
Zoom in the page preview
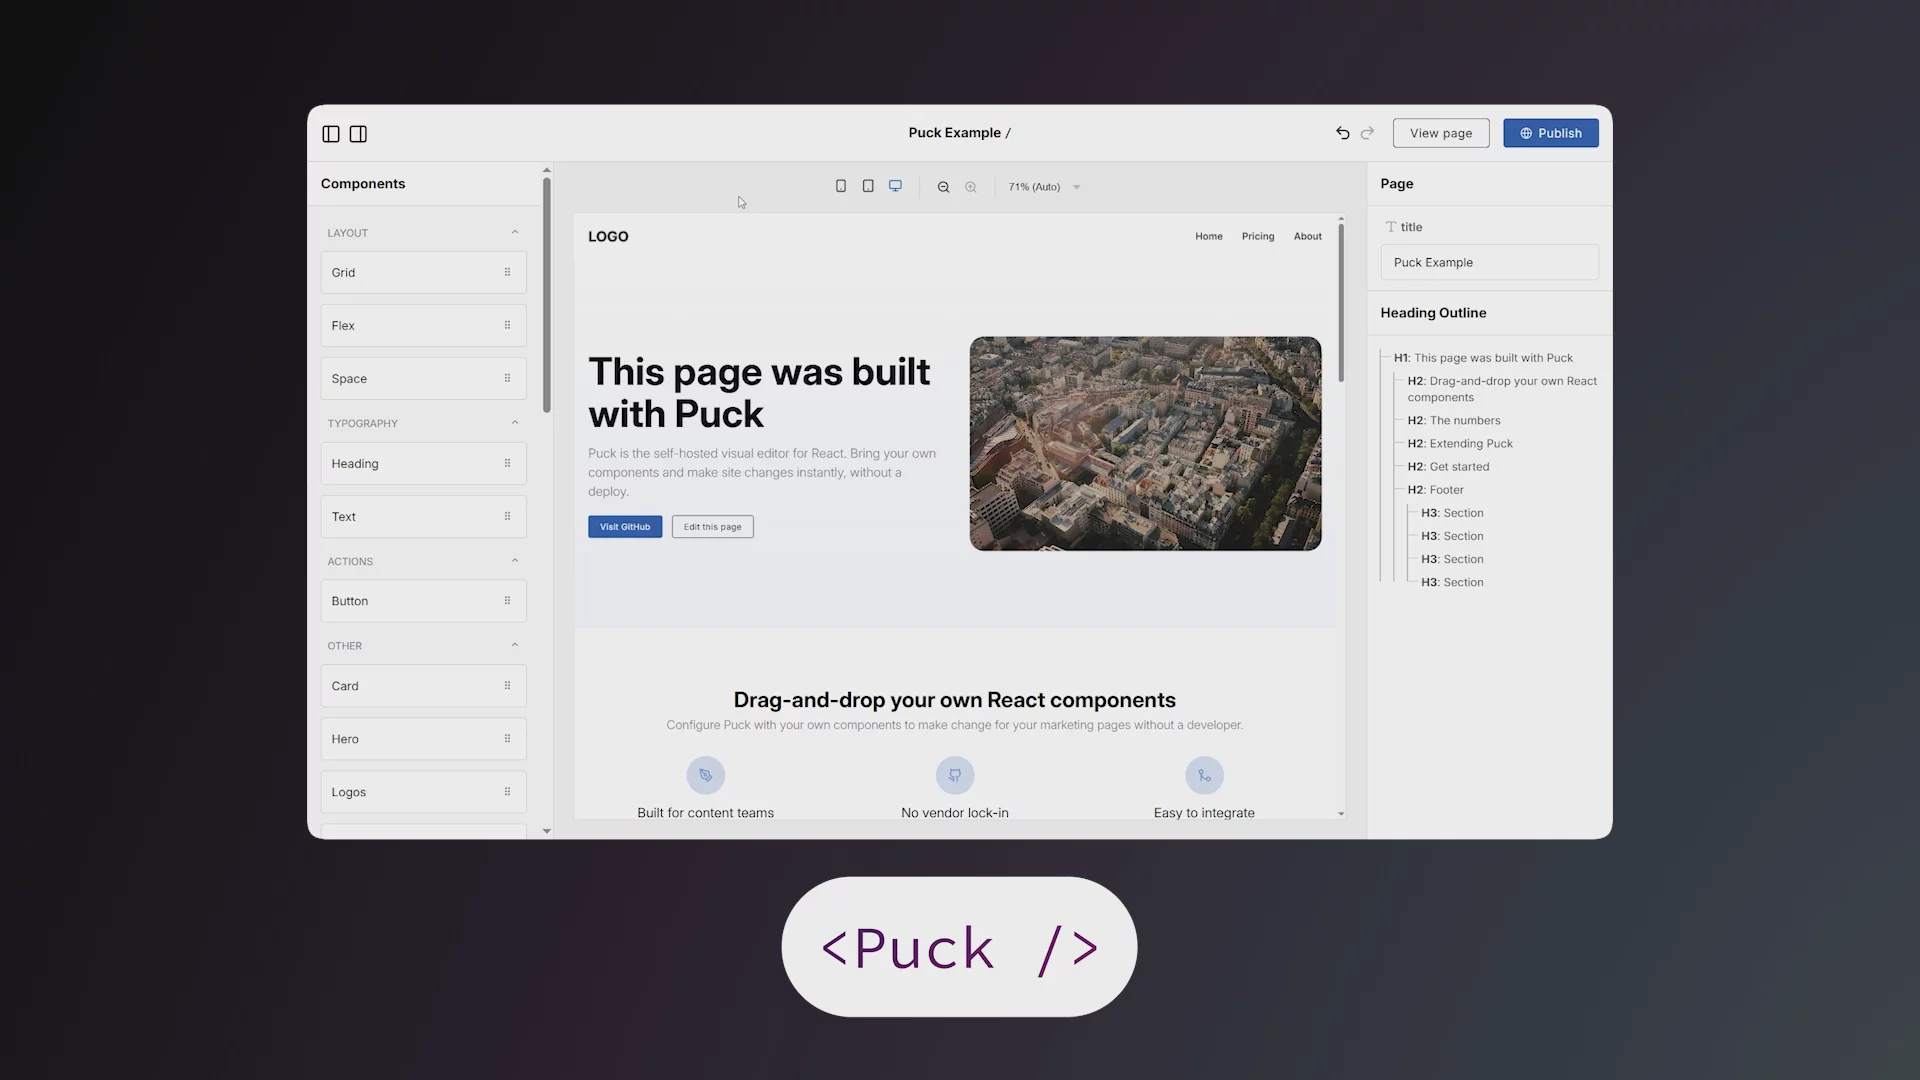click(971, 186)
